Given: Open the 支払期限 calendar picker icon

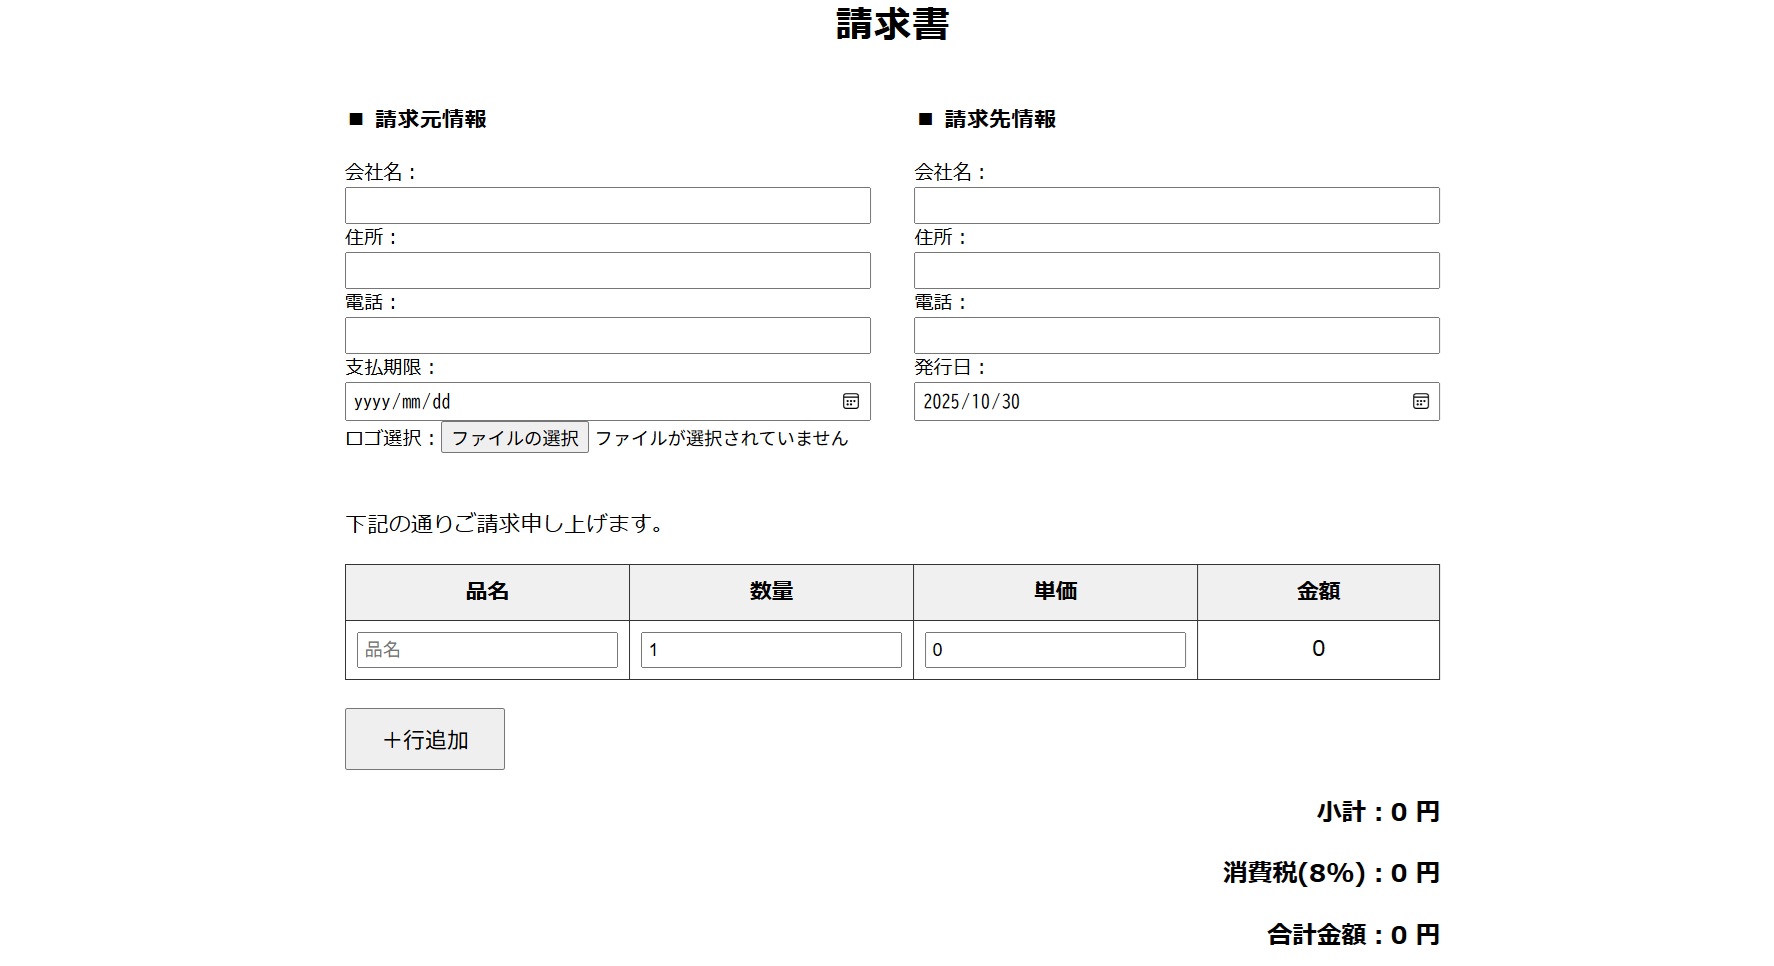Looking at the screenshot, I should [850, 401].
